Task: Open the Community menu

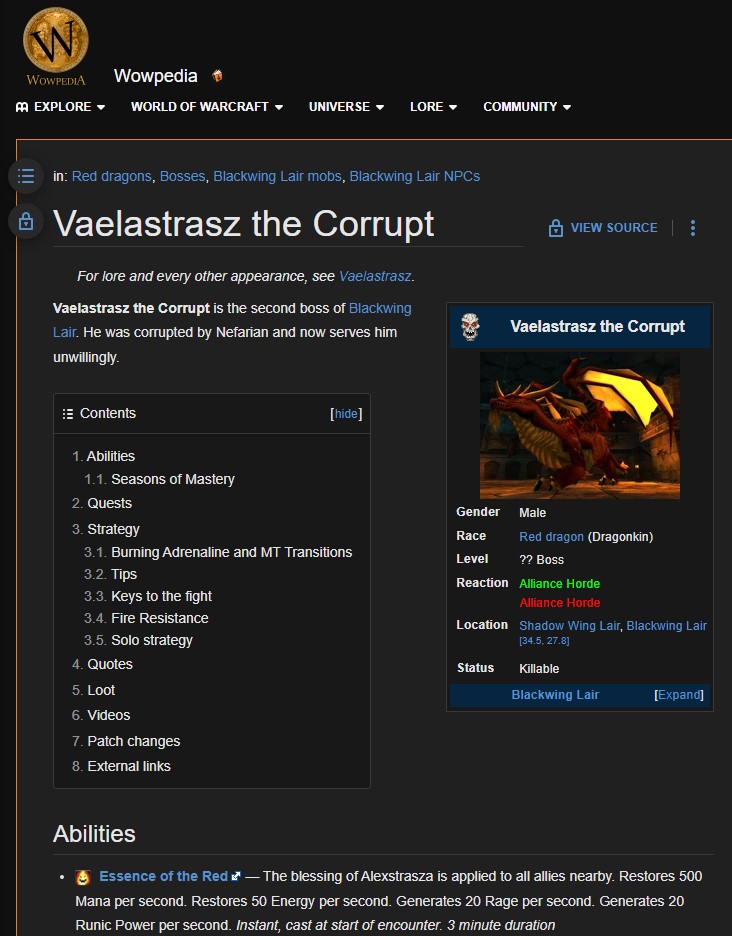Action: [527, 107]
